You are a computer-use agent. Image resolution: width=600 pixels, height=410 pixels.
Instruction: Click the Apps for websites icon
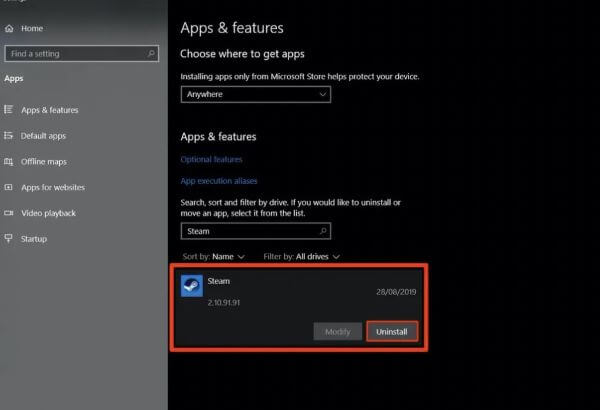8,187
